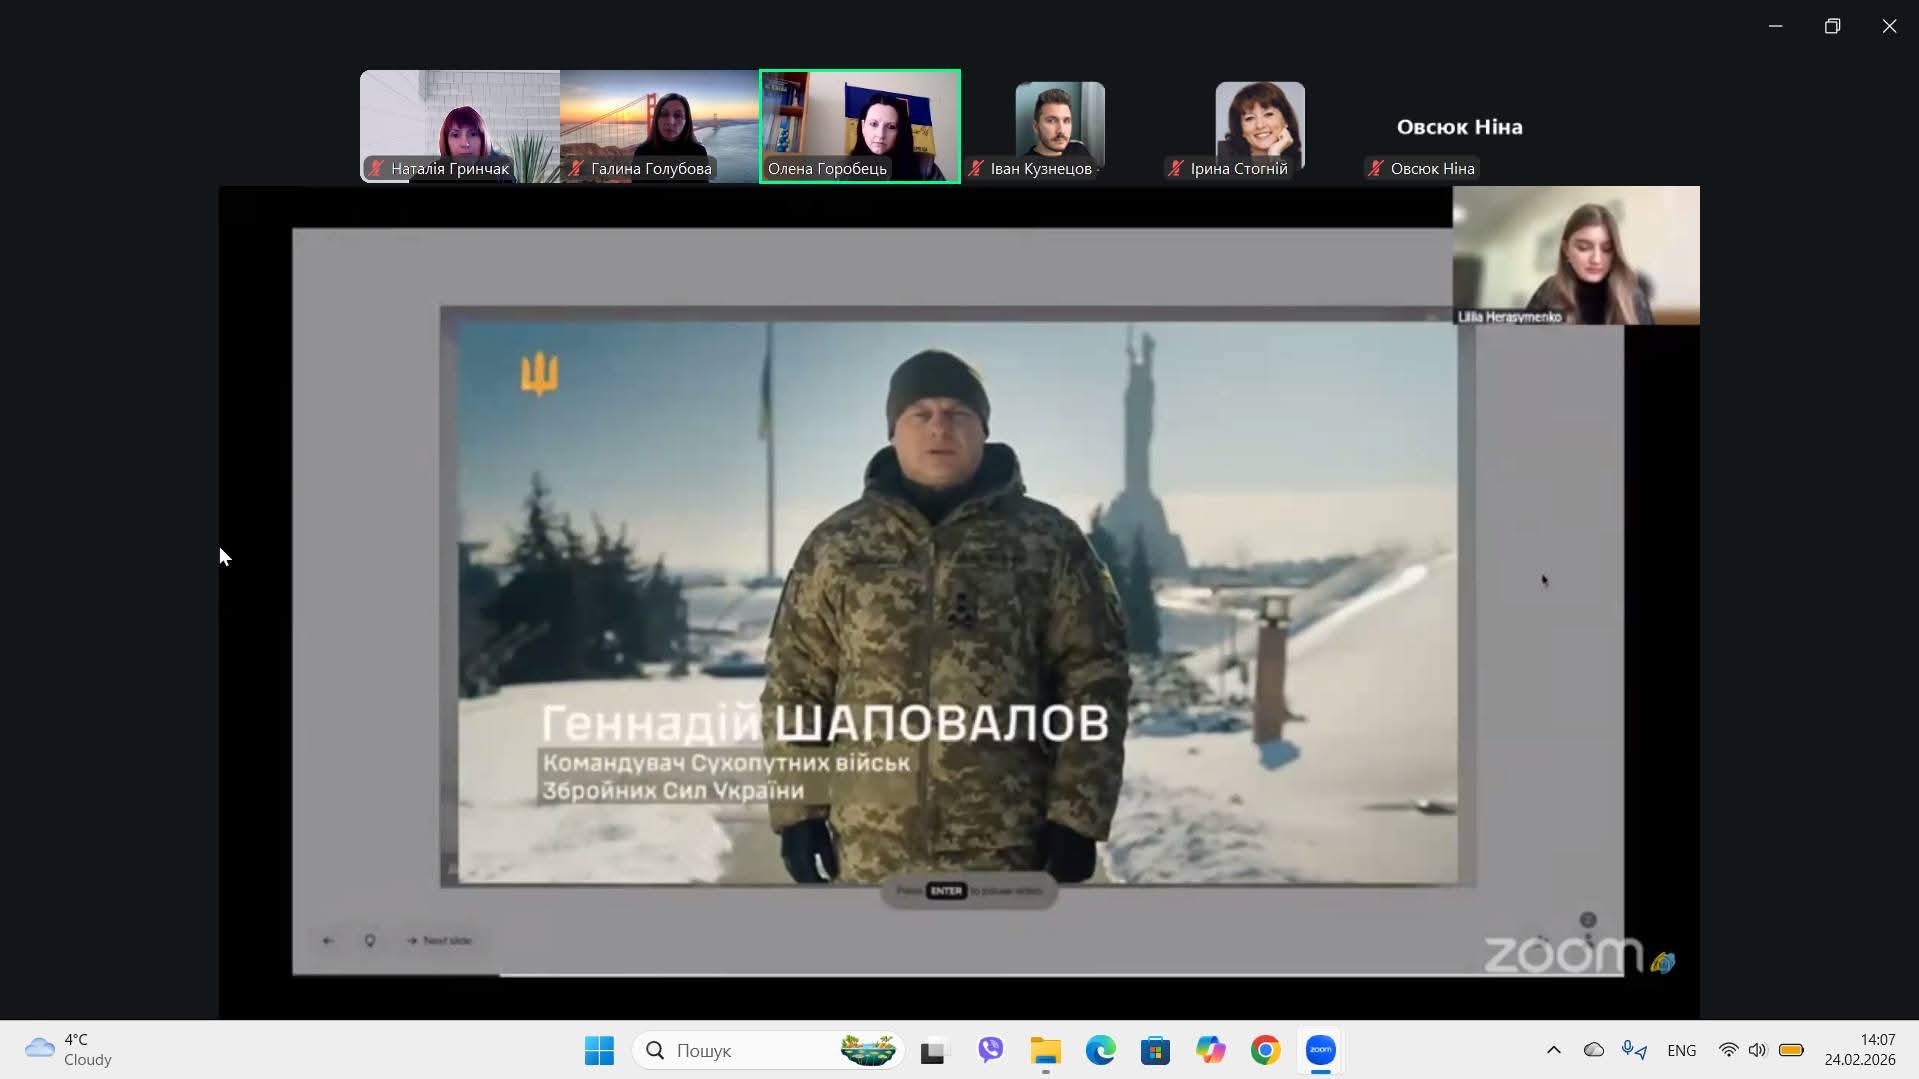Click the Wi-Fi network icon in tray

[1728, 1050]
